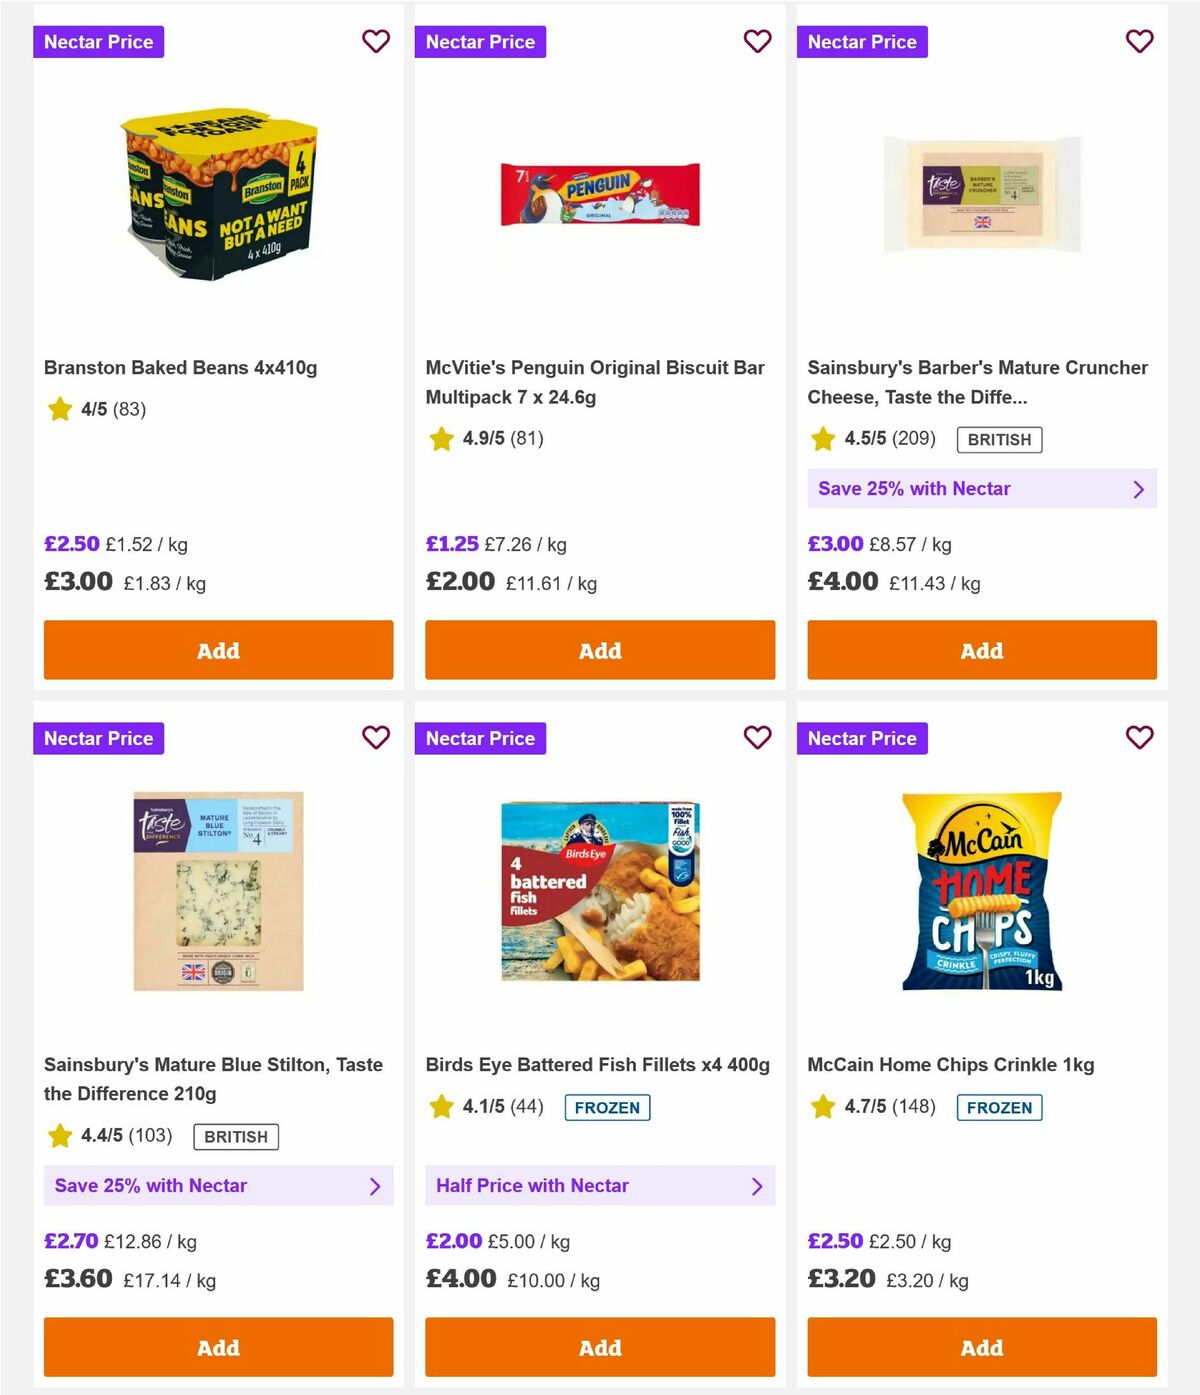Click the star rating on Branston Baked Beans
1200x1395 pixels.
point(59,409)
